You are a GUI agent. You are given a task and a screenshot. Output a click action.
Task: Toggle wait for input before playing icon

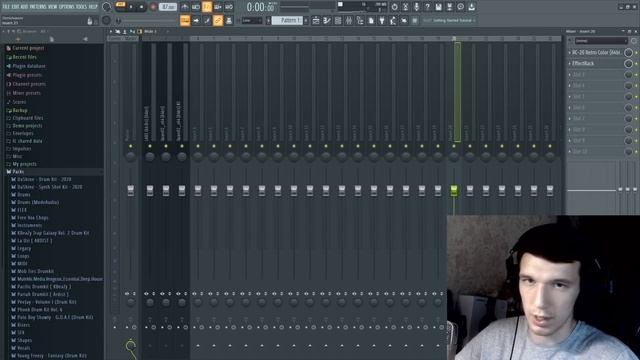pyautogui.click(x=196, y=7)
